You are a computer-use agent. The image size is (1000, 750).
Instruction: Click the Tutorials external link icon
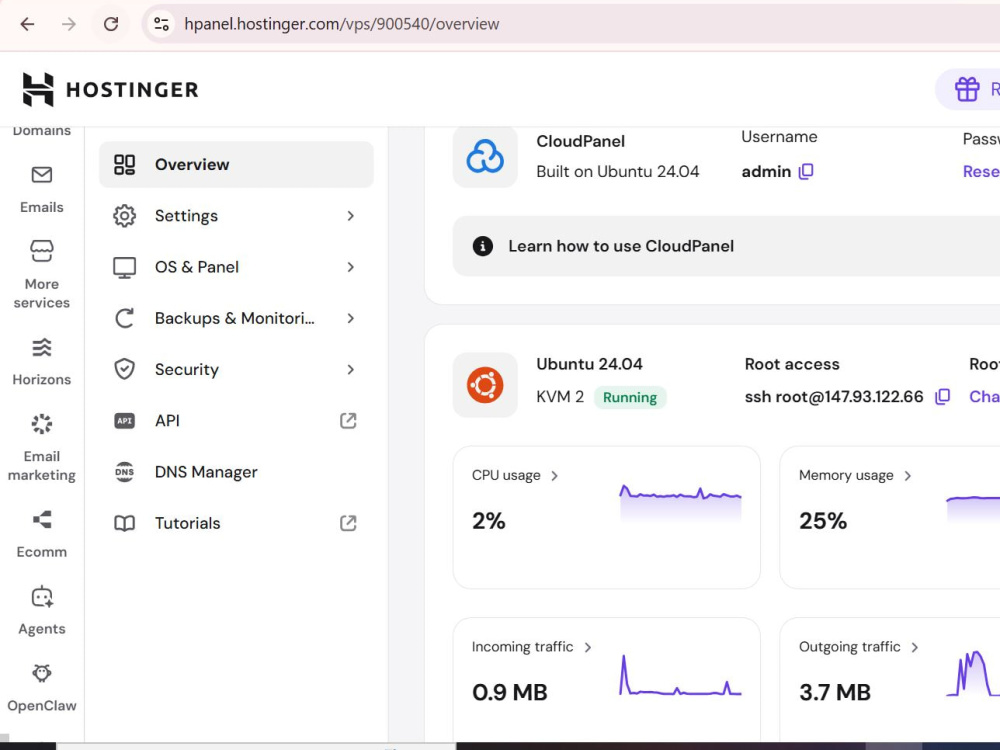click(348, 523)
